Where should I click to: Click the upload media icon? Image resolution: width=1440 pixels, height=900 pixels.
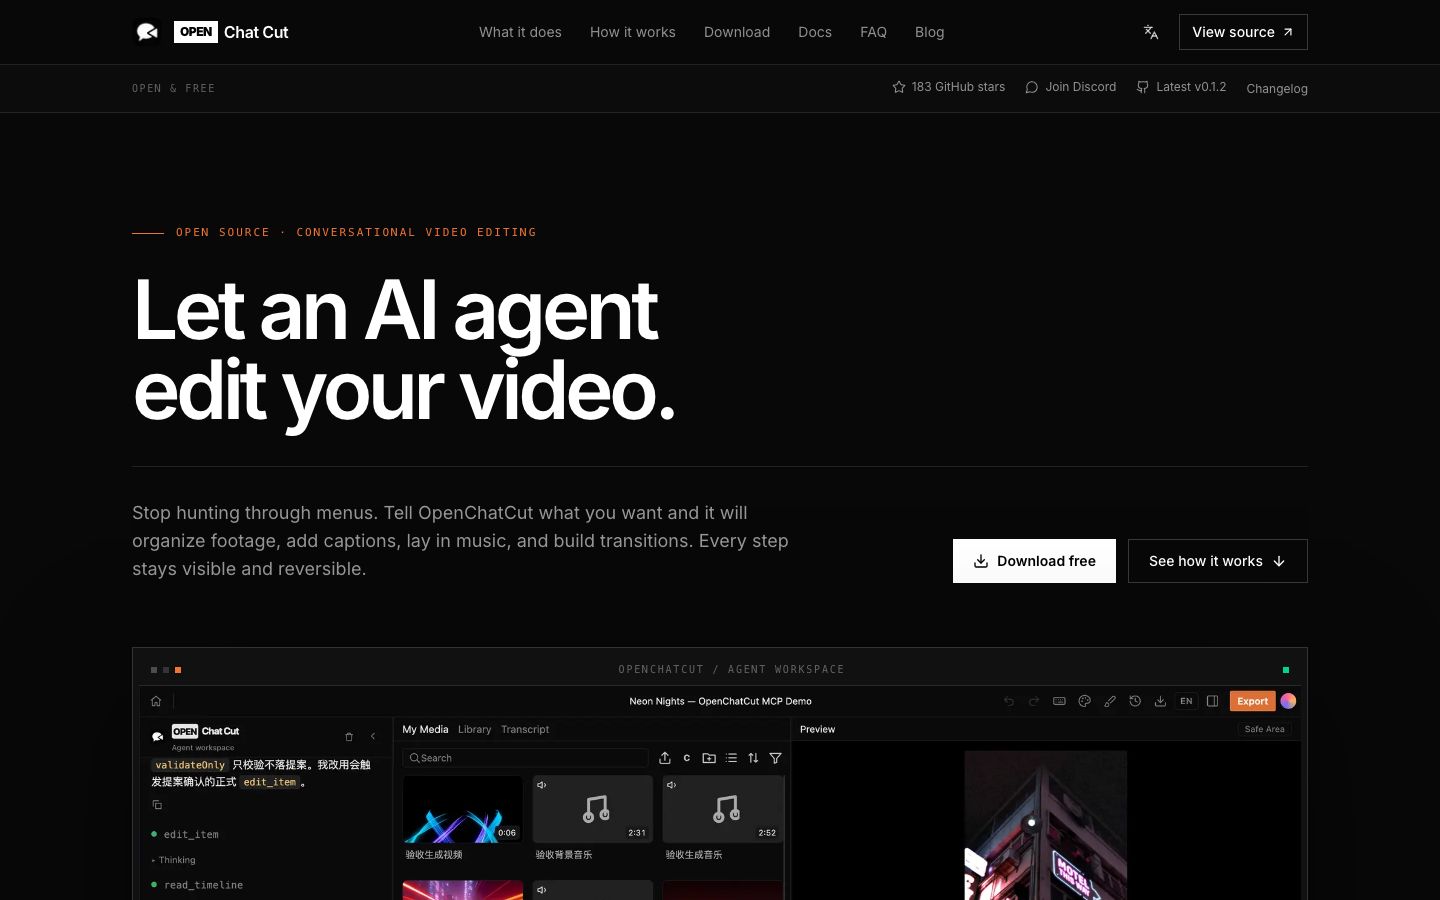coord(665,758)
